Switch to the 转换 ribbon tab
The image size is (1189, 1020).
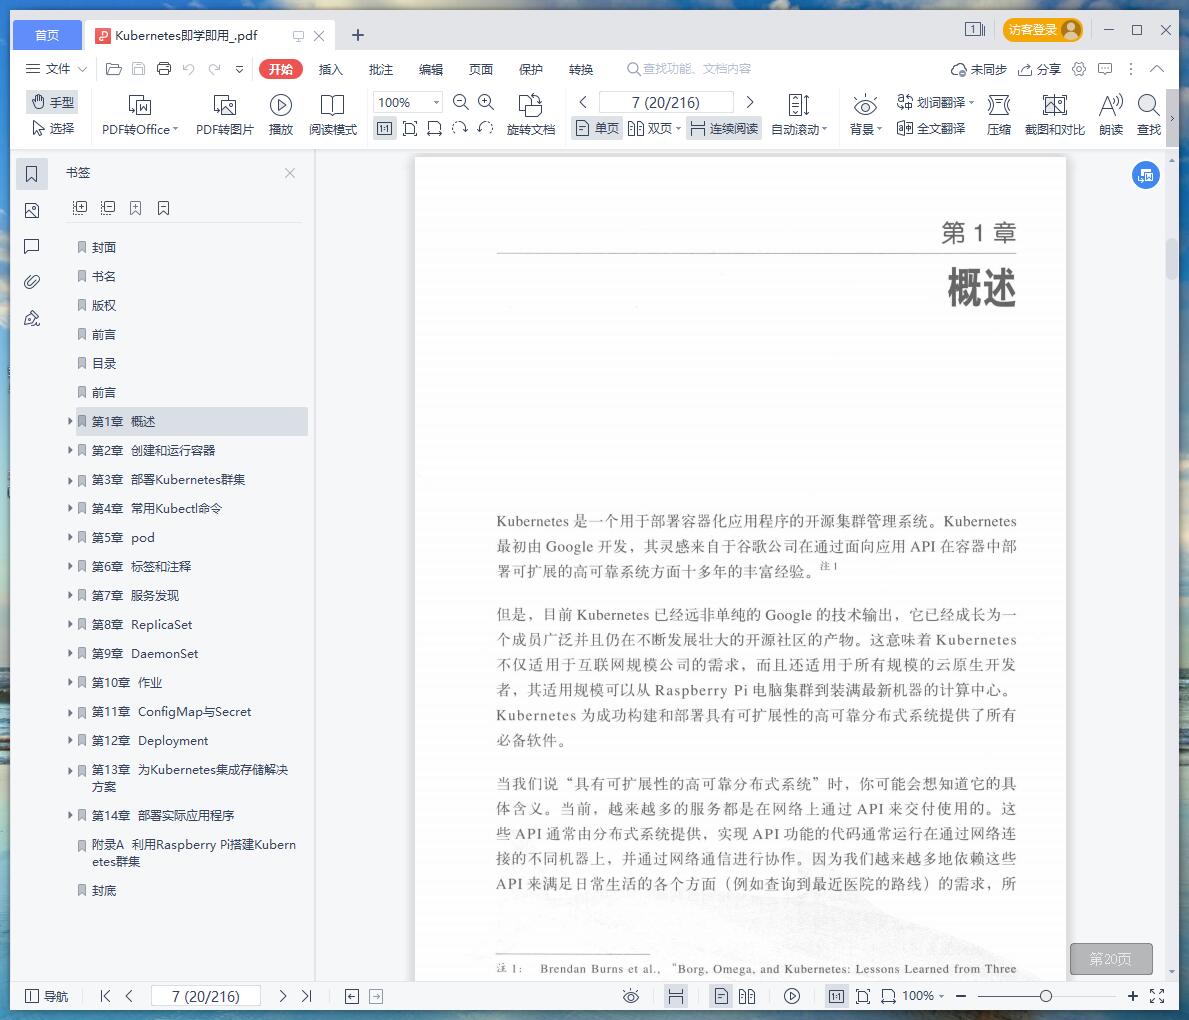click(581, 69)
